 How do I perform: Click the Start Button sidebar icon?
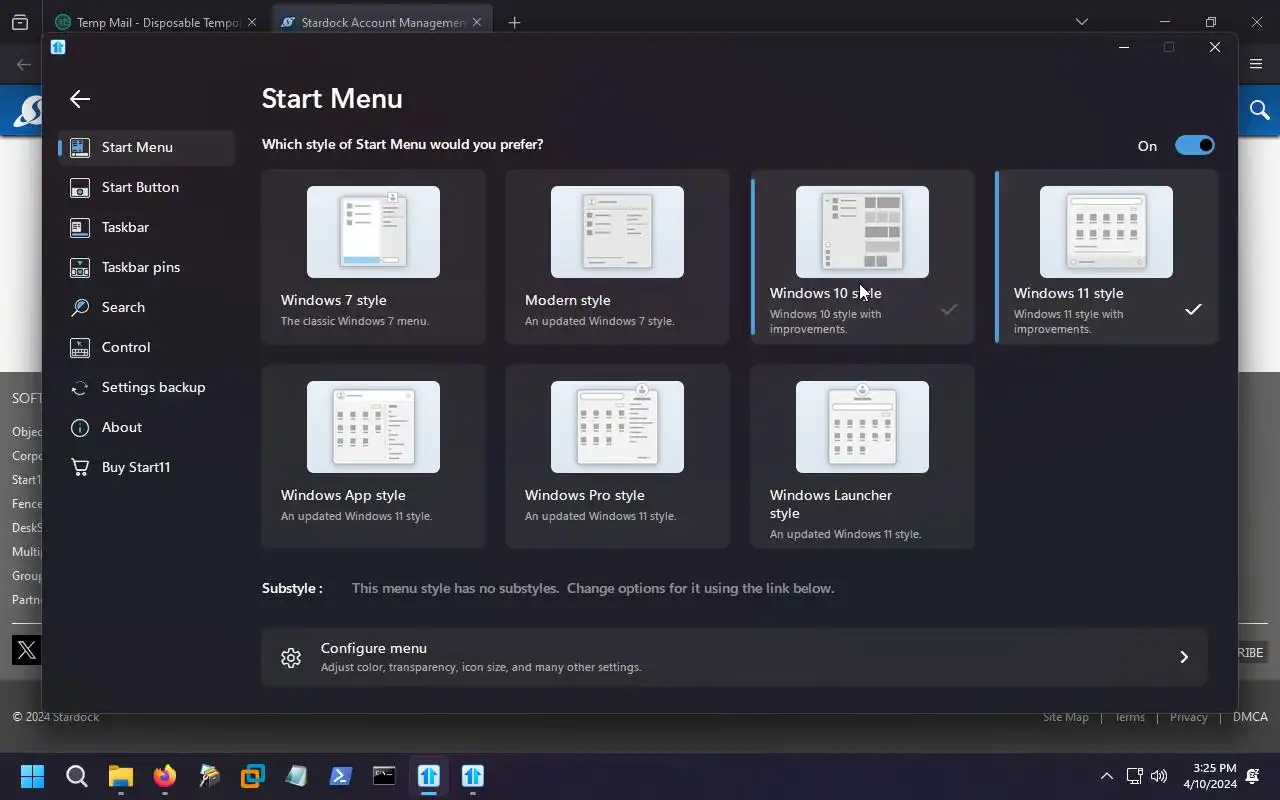80,187
